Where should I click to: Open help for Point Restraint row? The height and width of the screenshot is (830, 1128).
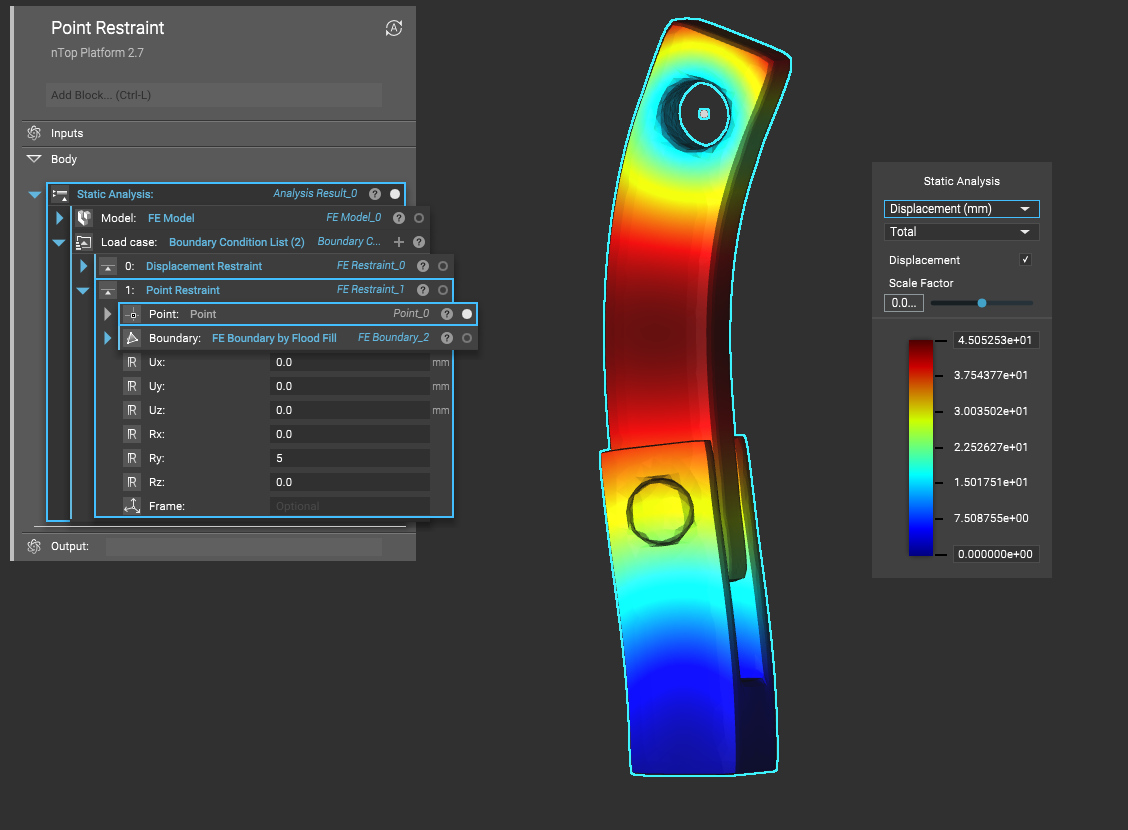[x=423, y=290]
